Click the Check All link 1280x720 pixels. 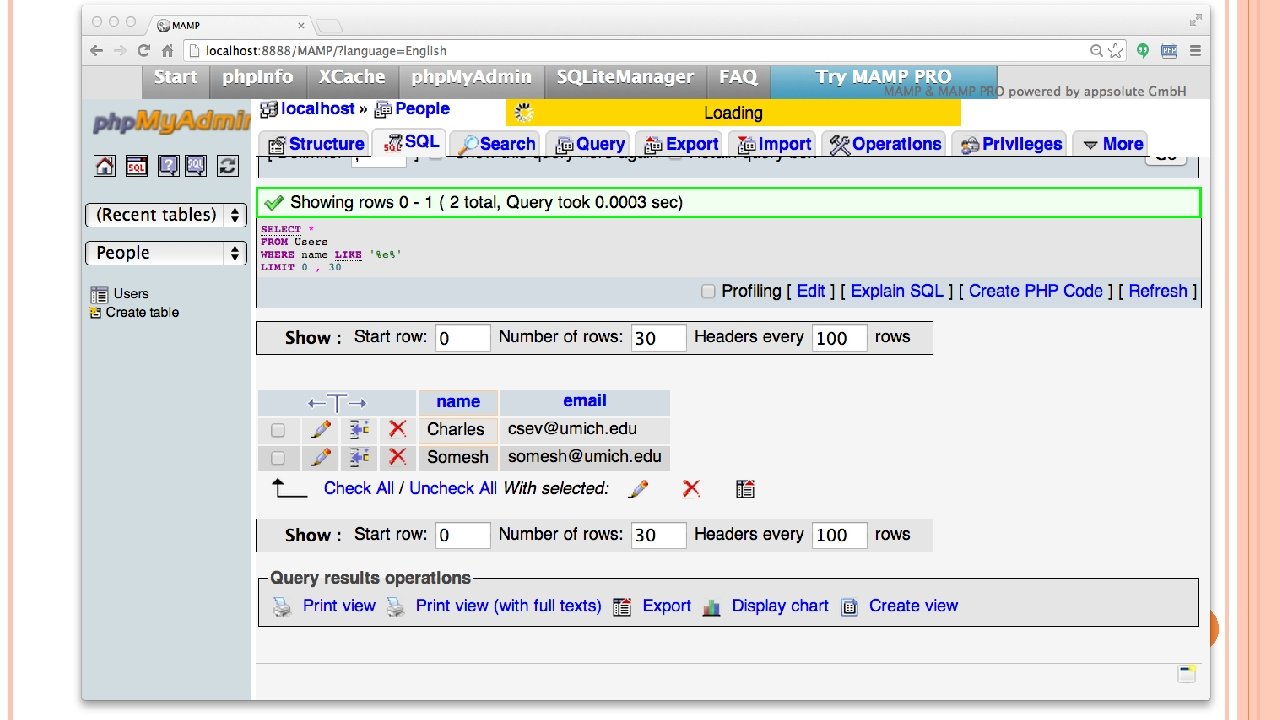pyautogui.click(x=359, y=488)
